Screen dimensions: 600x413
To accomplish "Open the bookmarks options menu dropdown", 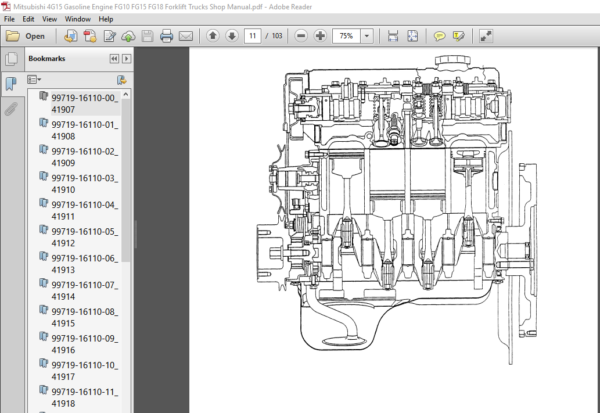I will pos(34,80).
